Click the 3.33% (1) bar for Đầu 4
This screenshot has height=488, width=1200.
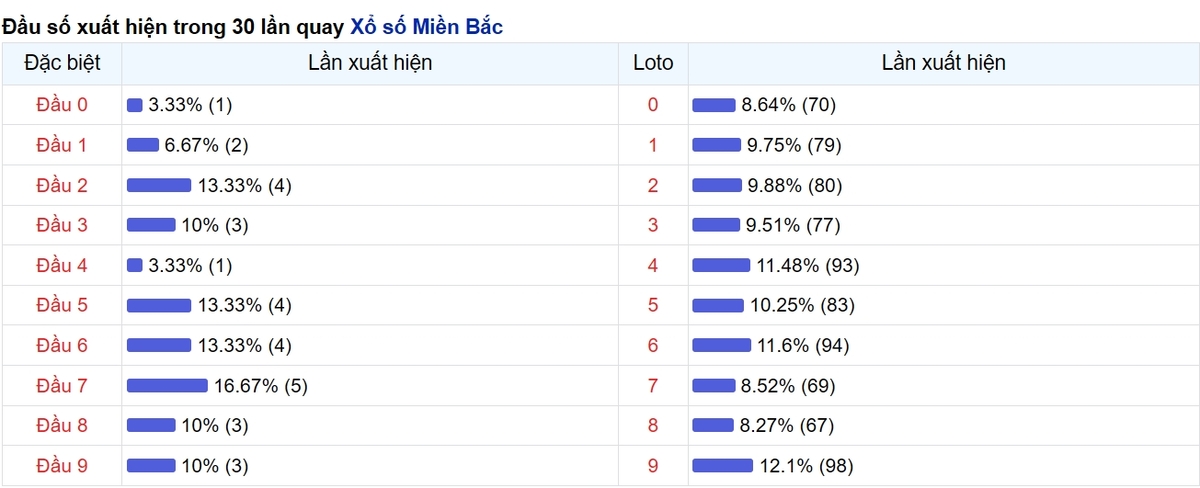[135, 265]
